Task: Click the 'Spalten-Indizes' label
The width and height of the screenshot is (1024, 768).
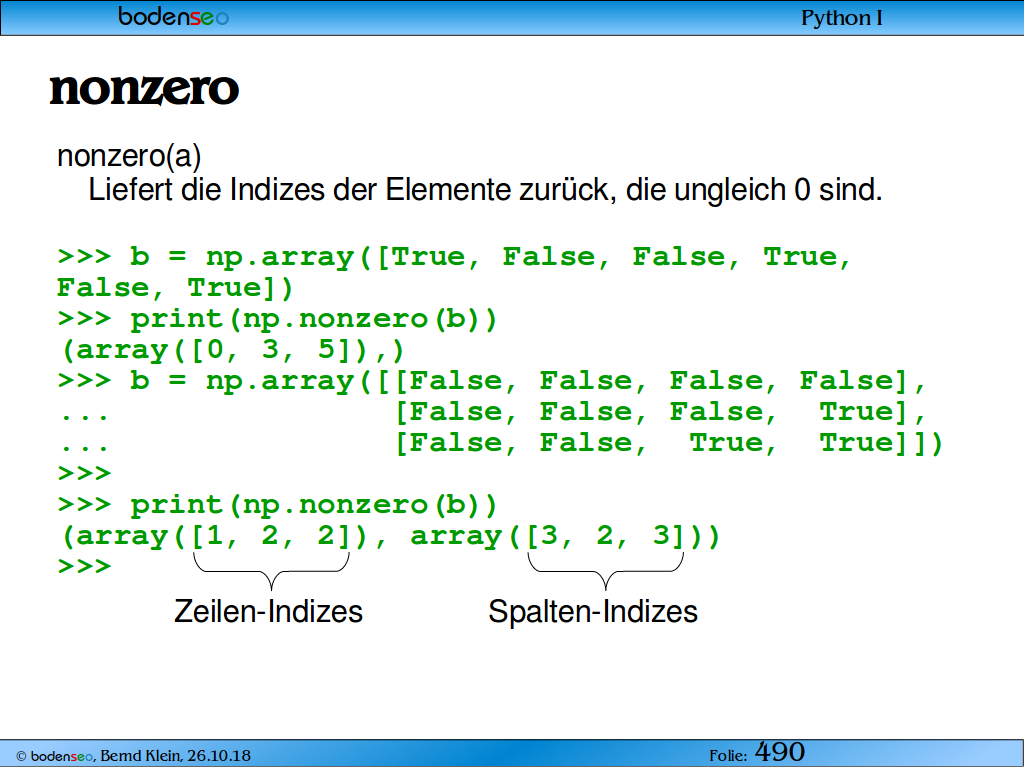Action: (593, 612)
